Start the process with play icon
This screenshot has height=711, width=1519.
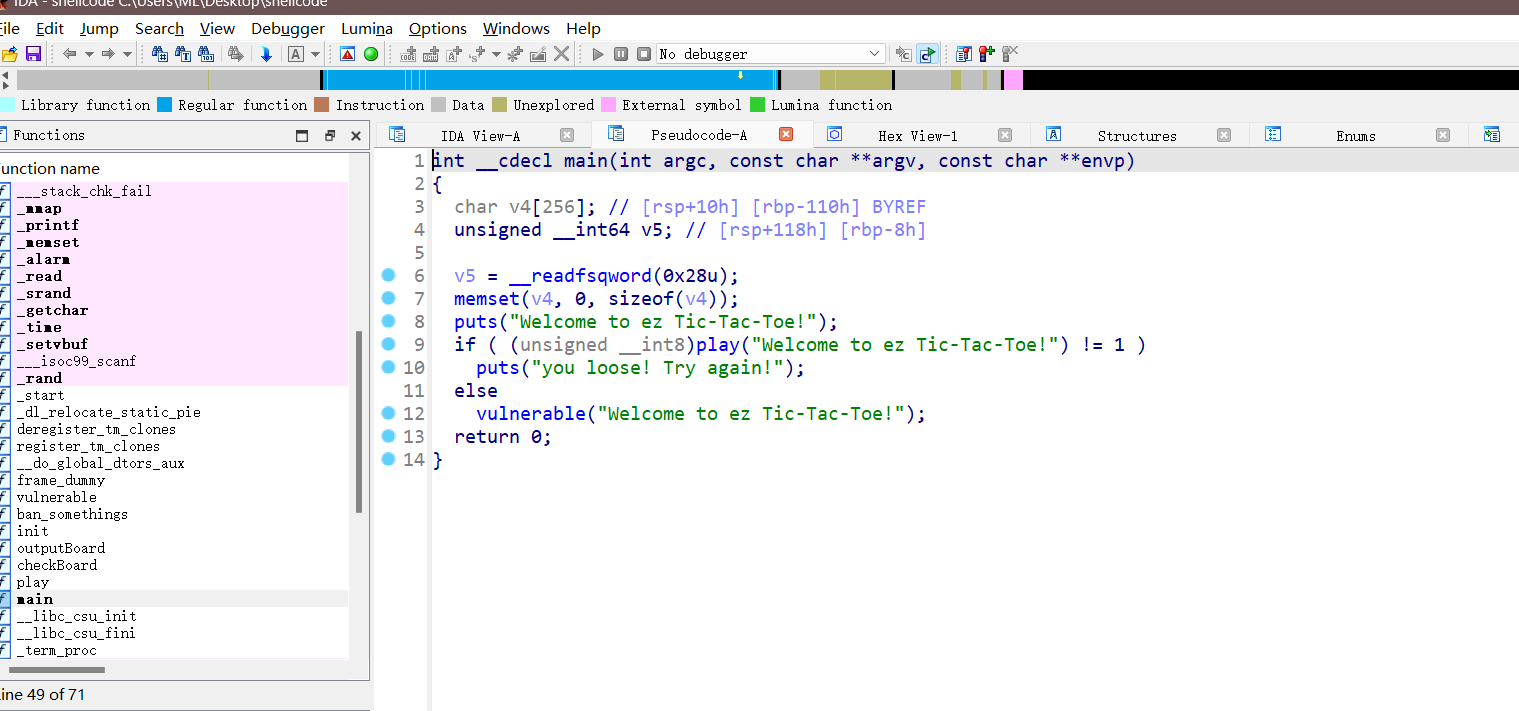point(598,54)
